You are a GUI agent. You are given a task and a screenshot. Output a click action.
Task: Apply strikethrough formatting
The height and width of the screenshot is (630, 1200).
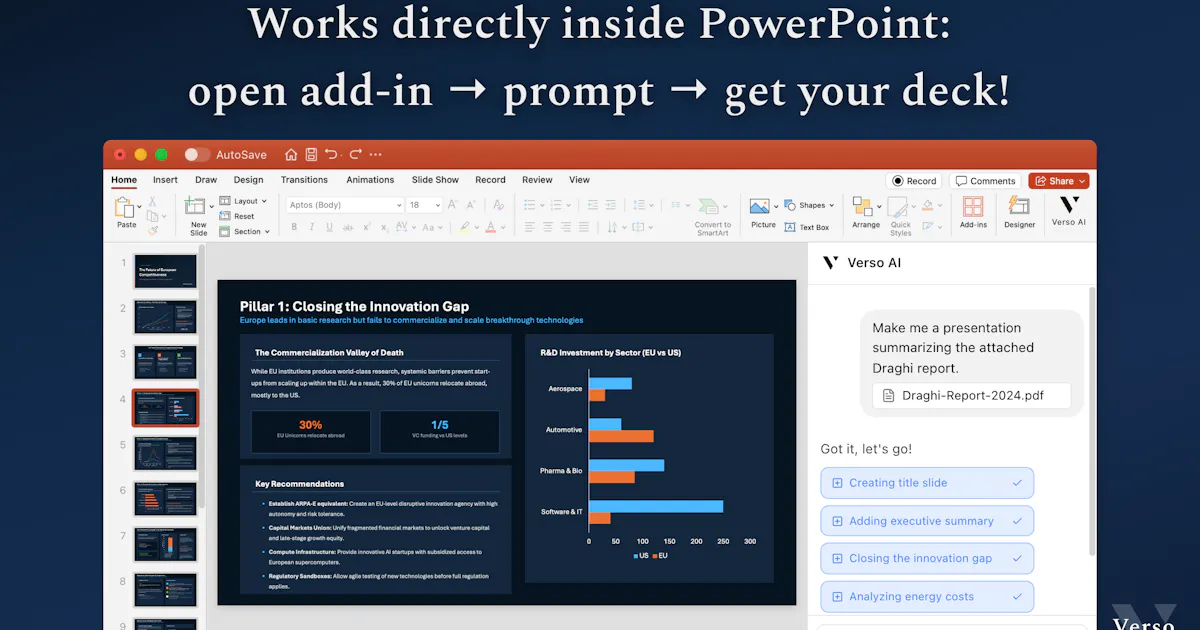click(347, 227)
